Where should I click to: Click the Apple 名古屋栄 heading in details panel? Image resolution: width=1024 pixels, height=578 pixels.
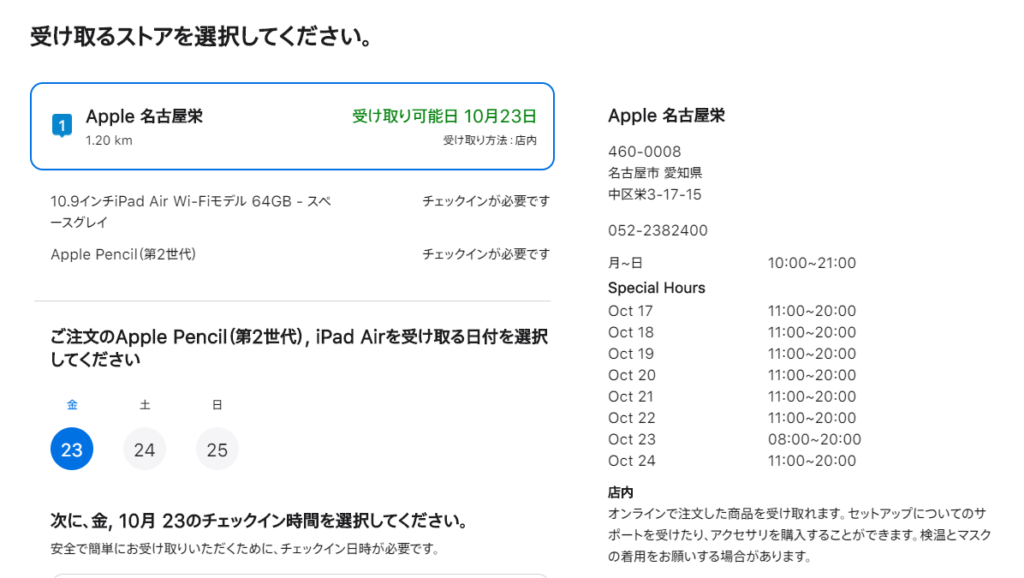point(666,116)
